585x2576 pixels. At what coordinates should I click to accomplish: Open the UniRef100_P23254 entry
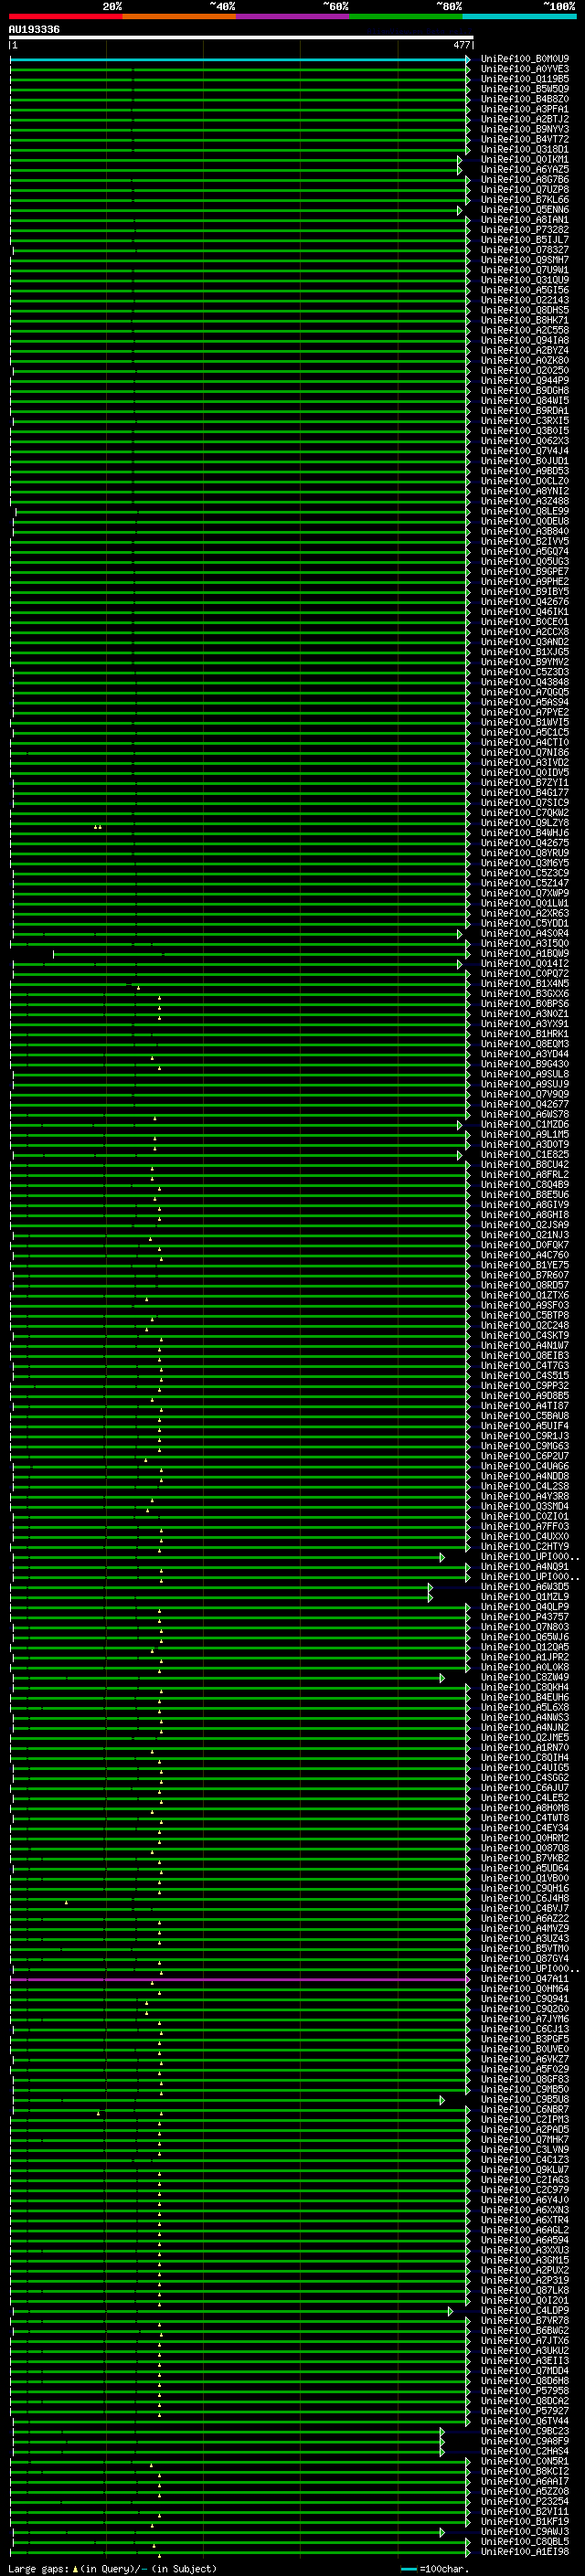[525, 2501]
